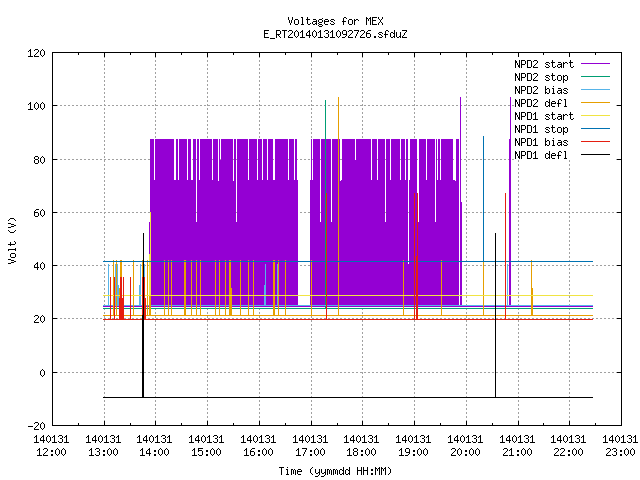Click the x-axis tick label 140131 12:00

[x=51, y=446]
